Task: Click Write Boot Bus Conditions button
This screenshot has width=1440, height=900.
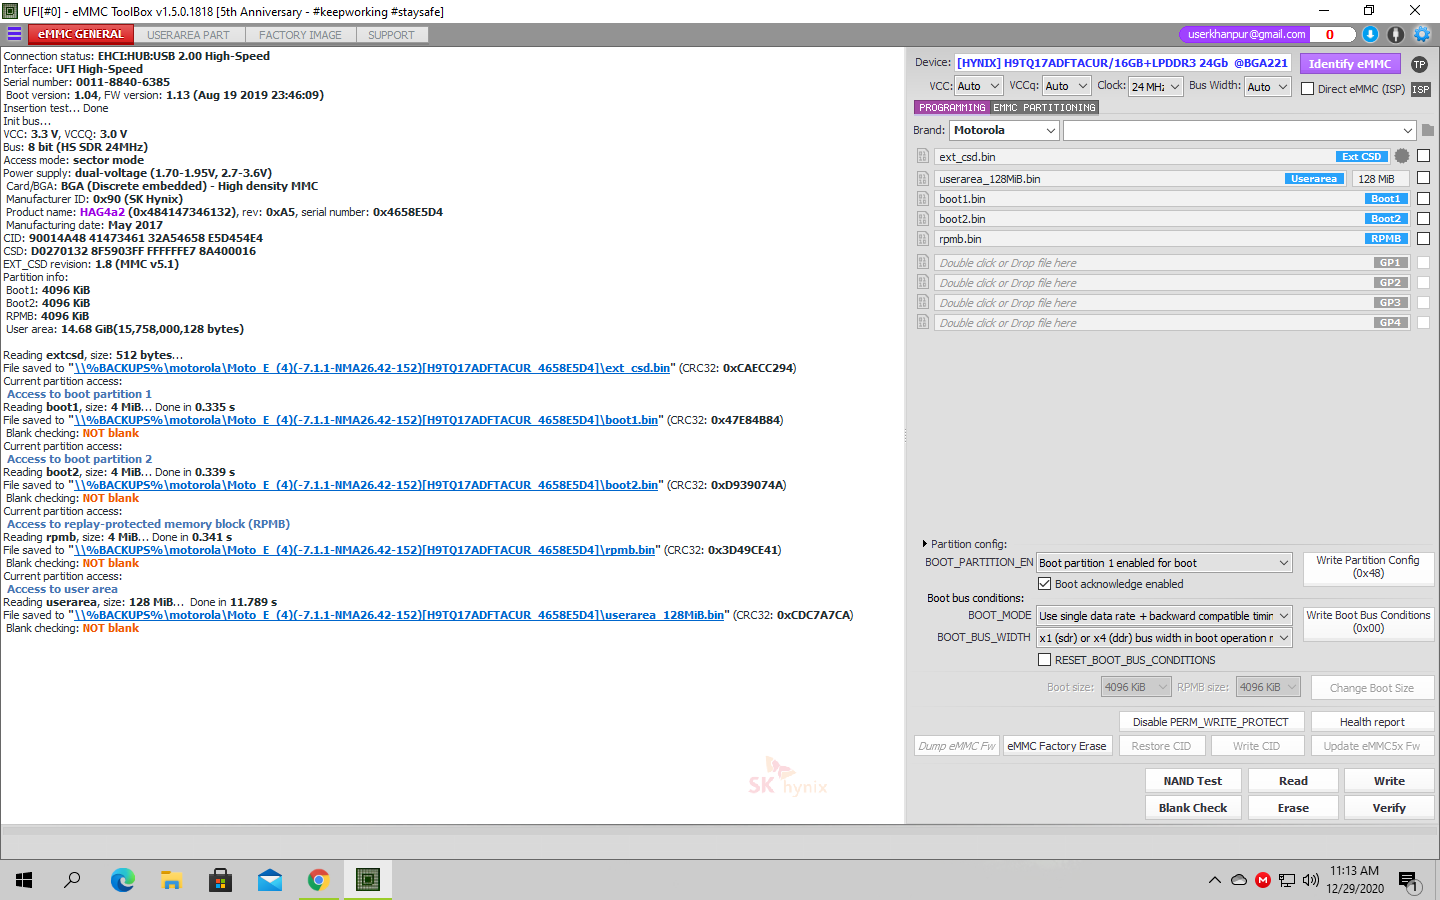Action: (1368, 622)
